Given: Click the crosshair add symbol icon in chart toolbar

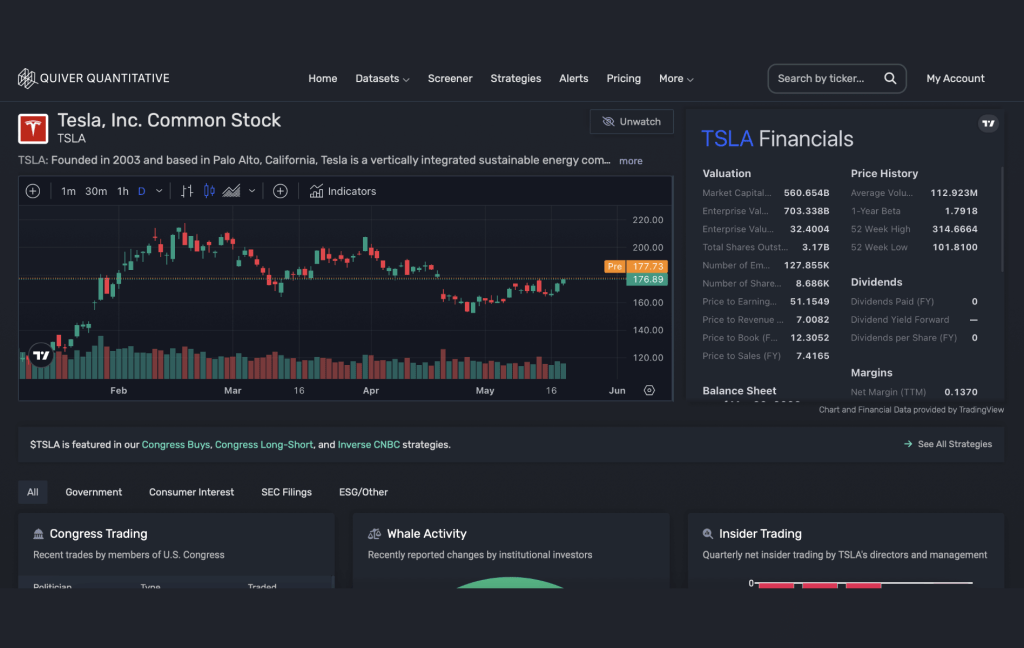Looking at the screenshot, I should (33, 191).
